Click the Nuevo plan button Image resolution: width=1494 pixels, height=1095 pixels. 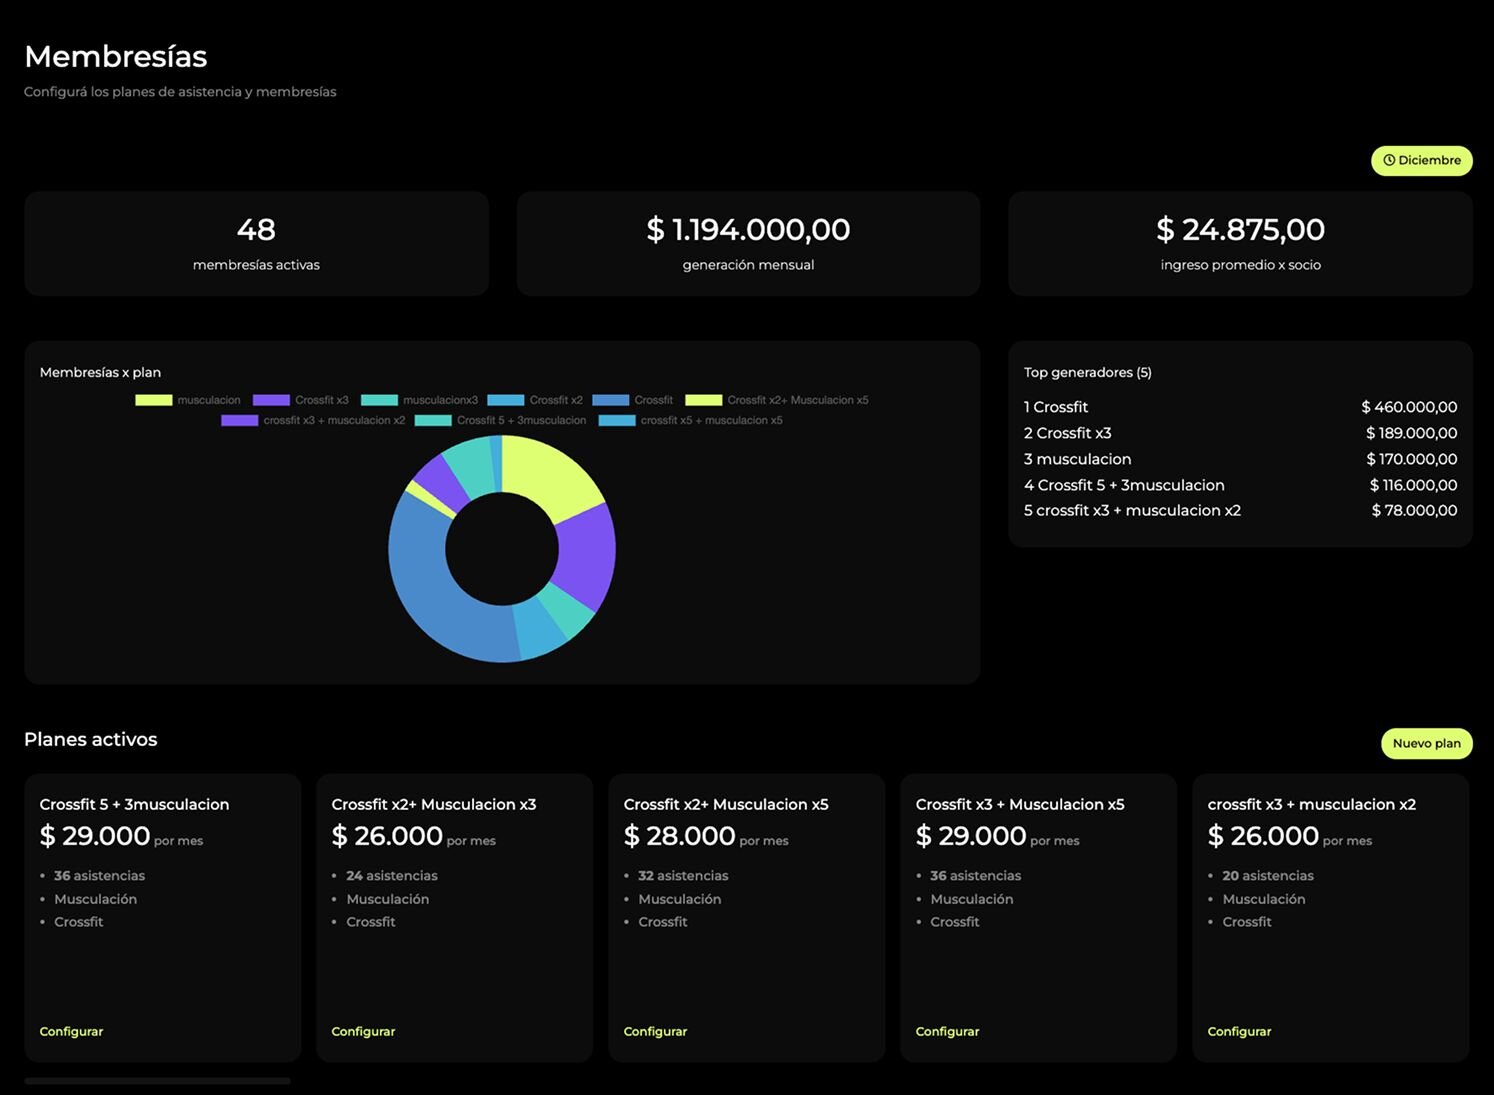tap(1426, 743)
